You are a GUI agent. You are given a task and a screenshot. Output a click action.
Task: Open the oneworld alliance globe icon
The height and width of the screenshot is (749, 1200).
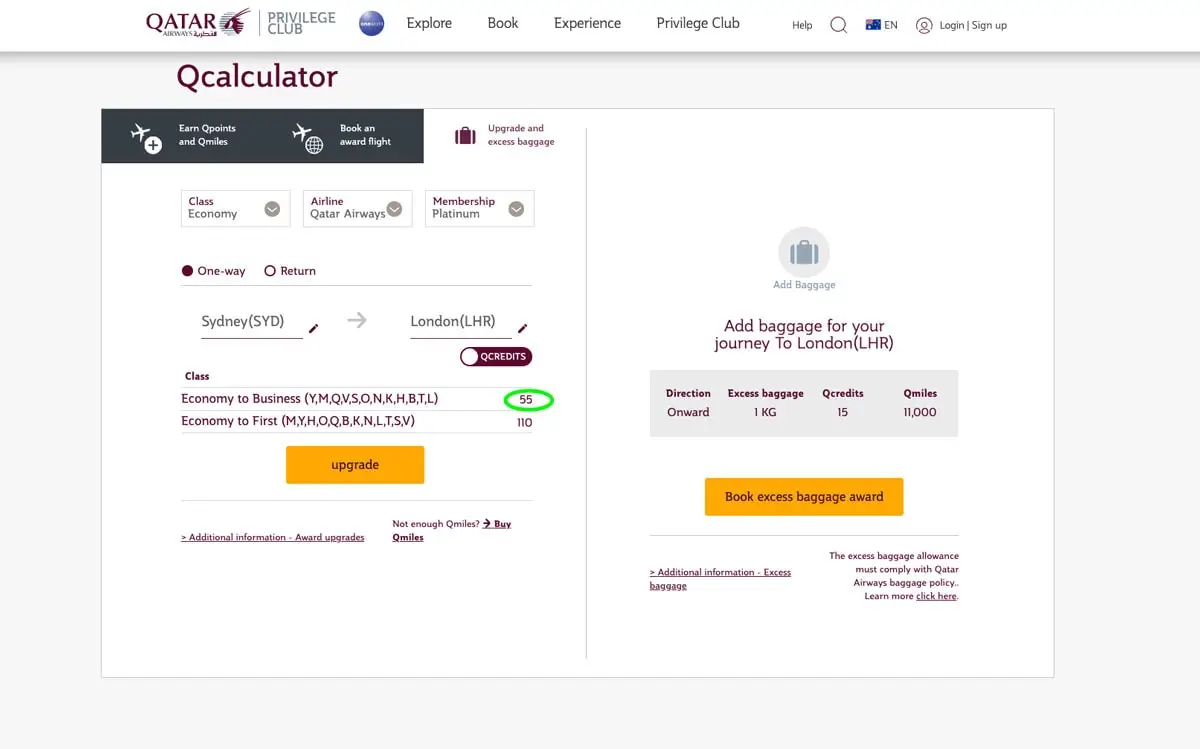[x=371, y=24]
